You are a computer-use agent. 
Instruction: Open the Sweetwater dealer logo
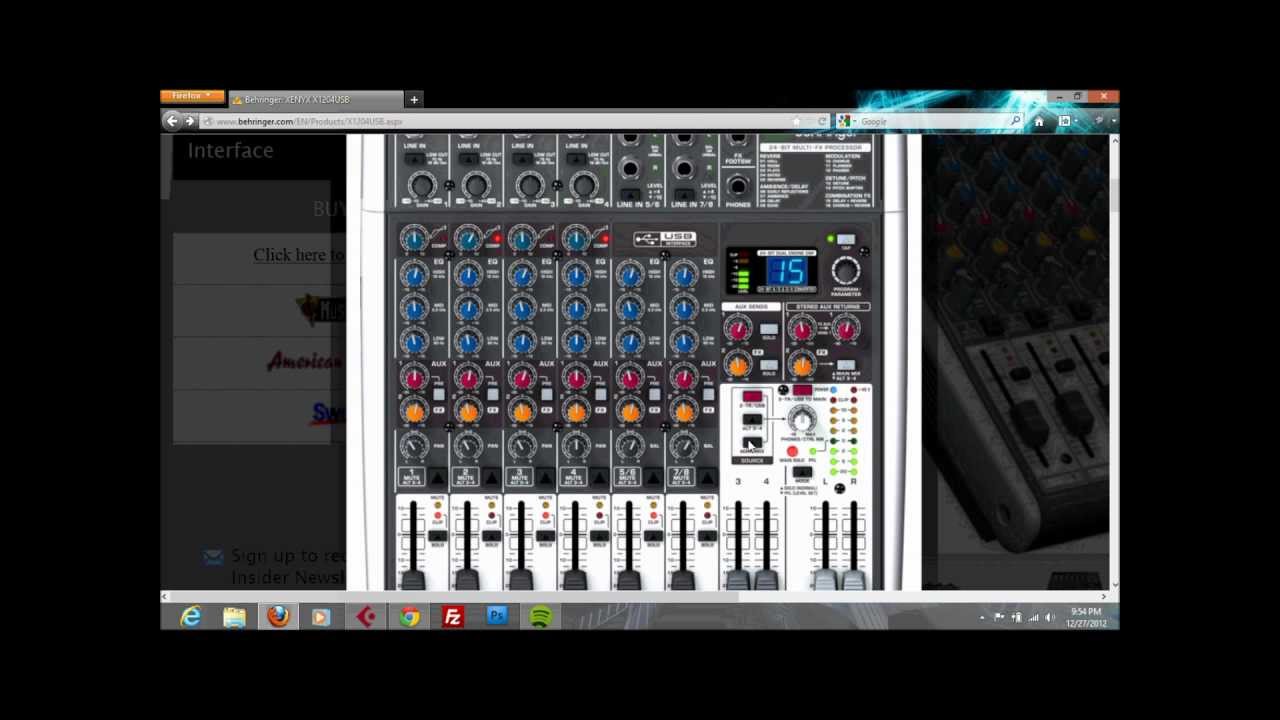[328, 412]
